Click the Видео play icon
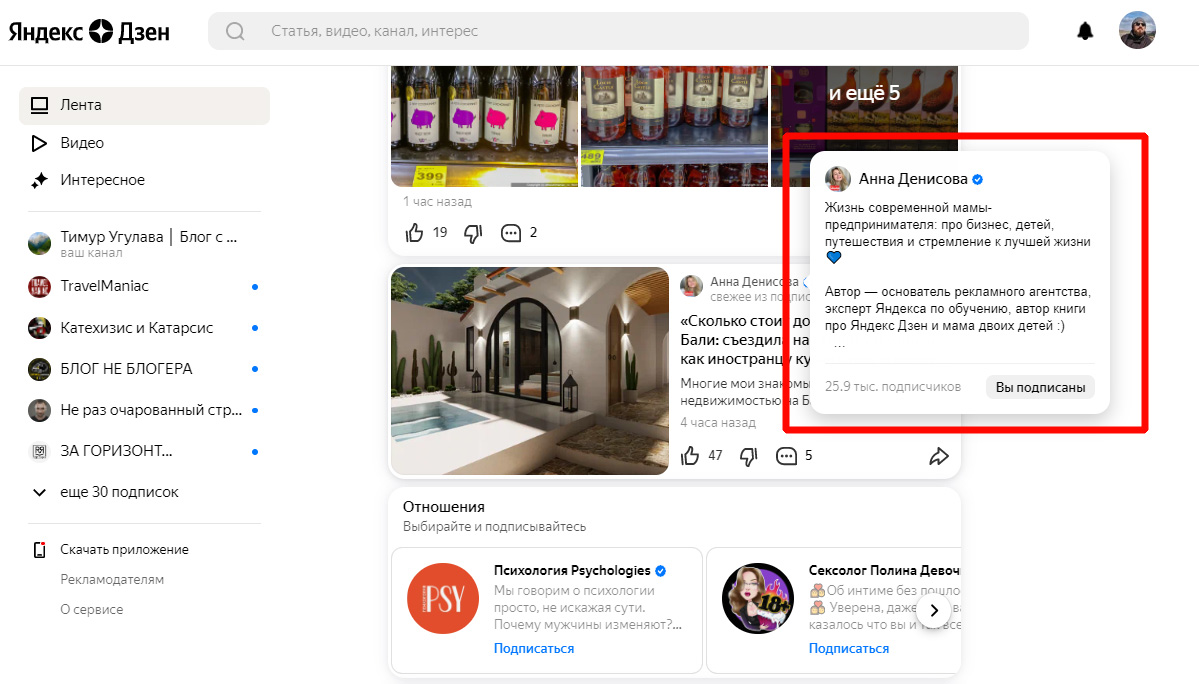 (x=39, y=143)
